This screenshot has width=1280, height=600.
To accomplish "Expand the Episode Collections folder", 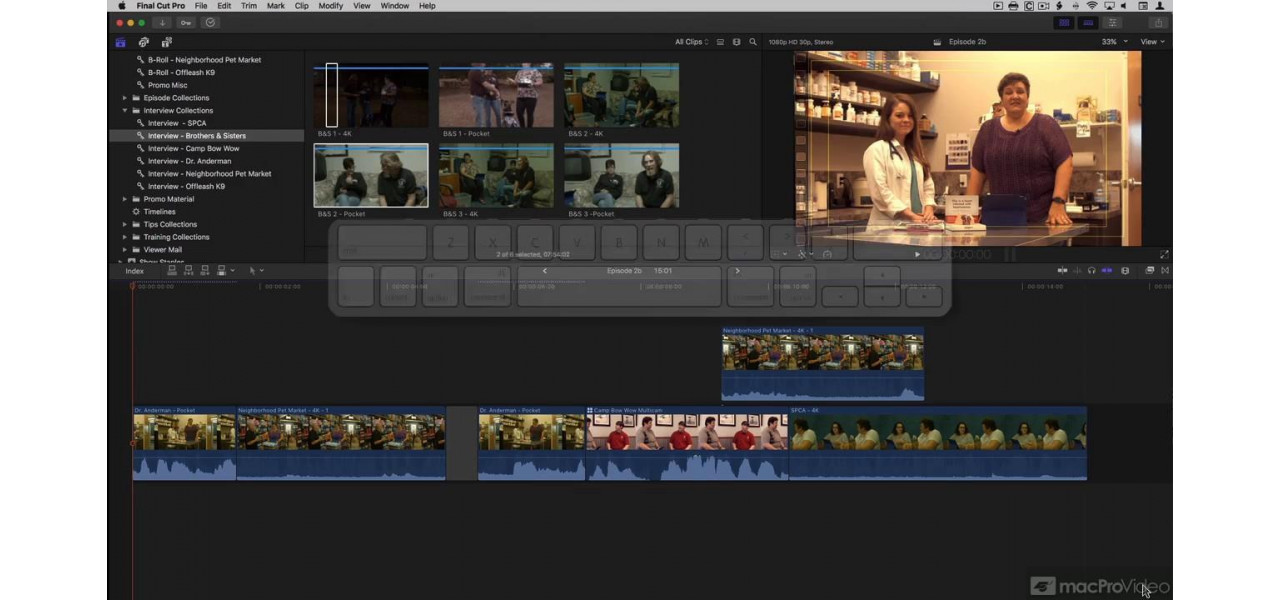I will click(125, 98).
